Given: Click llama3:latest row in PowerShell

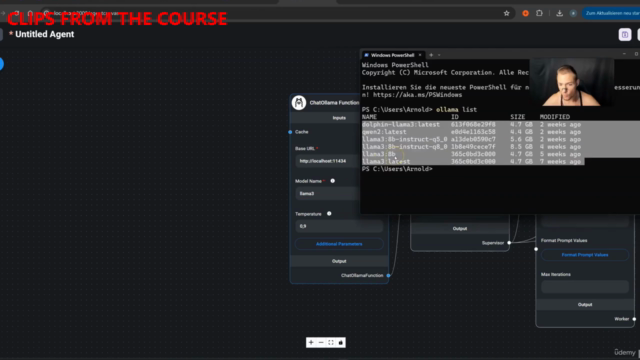Looking at the screenshot, I should pos(471,162).
